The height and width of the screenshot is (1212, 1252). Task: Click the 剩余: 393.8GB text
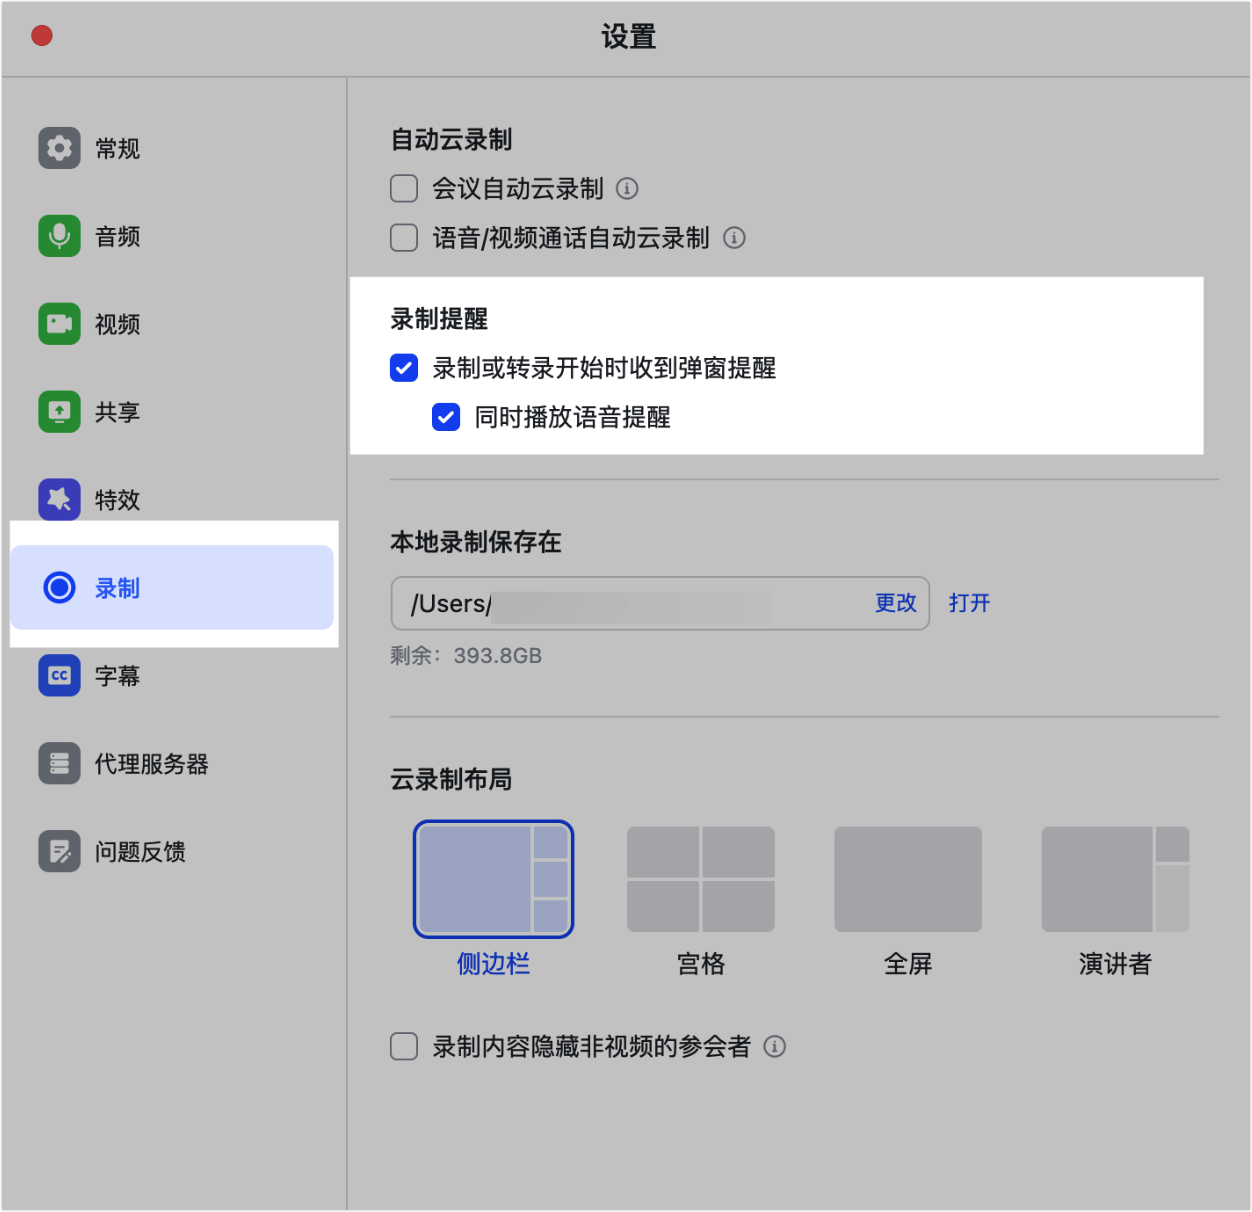tap(466, 656)
